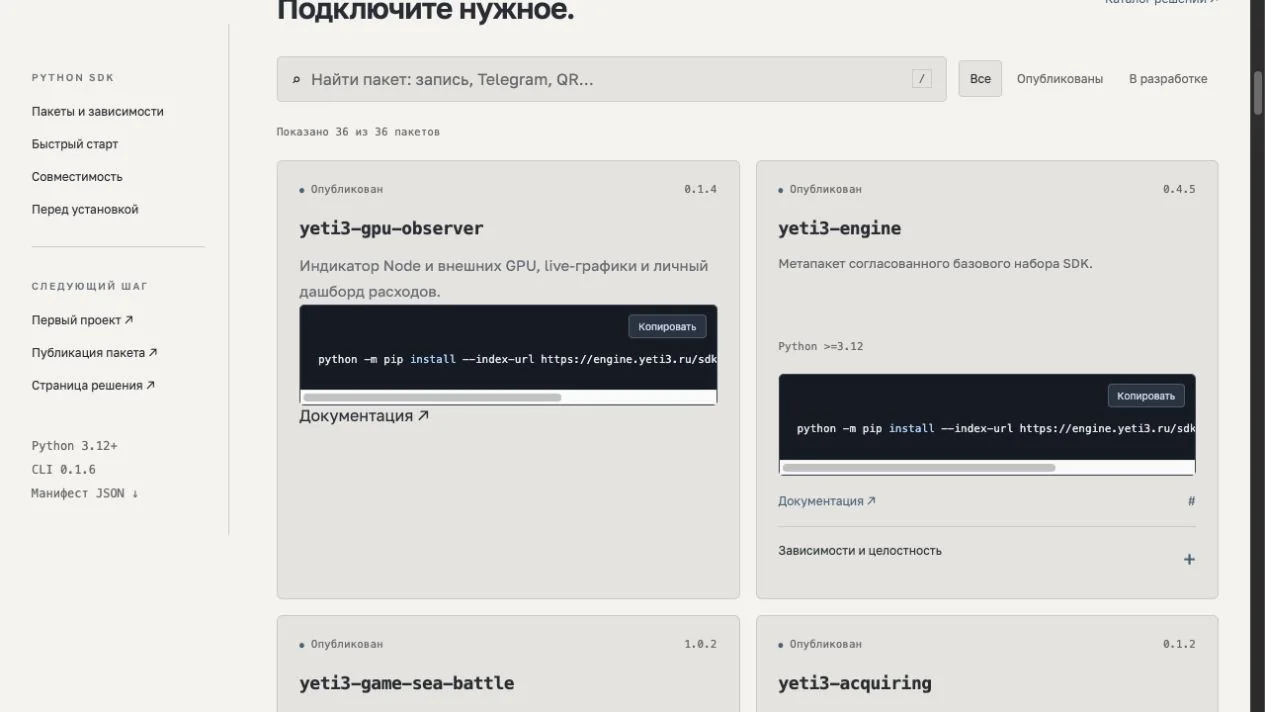Viewport: 1265px width, 712px height.
Task: Open Публикация пакета external link
Action: point(94,353)
